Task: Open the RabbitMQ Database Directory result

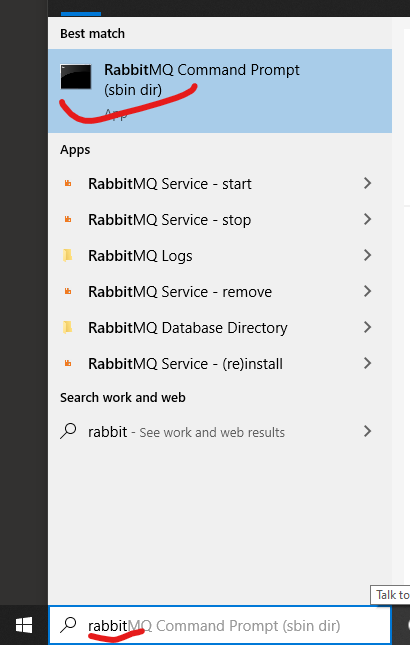Action: pyautogui.click(x=220, y=327)
